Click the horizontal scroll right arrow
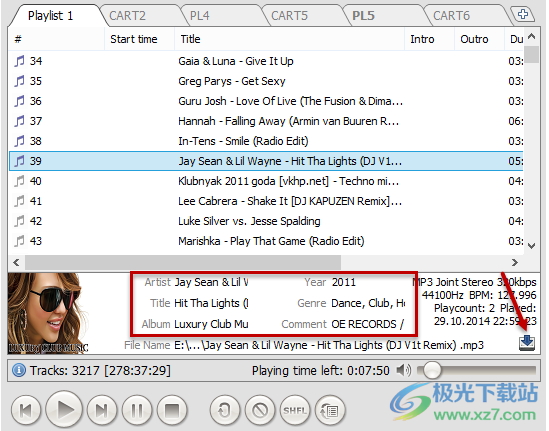The height and width of the screenshot is (431, 549). [514, 262]
